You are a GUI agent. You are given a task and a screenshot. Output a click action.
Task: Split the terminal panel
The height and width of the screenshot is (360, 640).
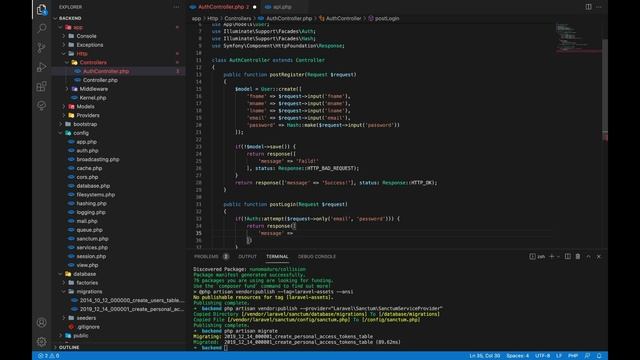(x=568, y=256)
